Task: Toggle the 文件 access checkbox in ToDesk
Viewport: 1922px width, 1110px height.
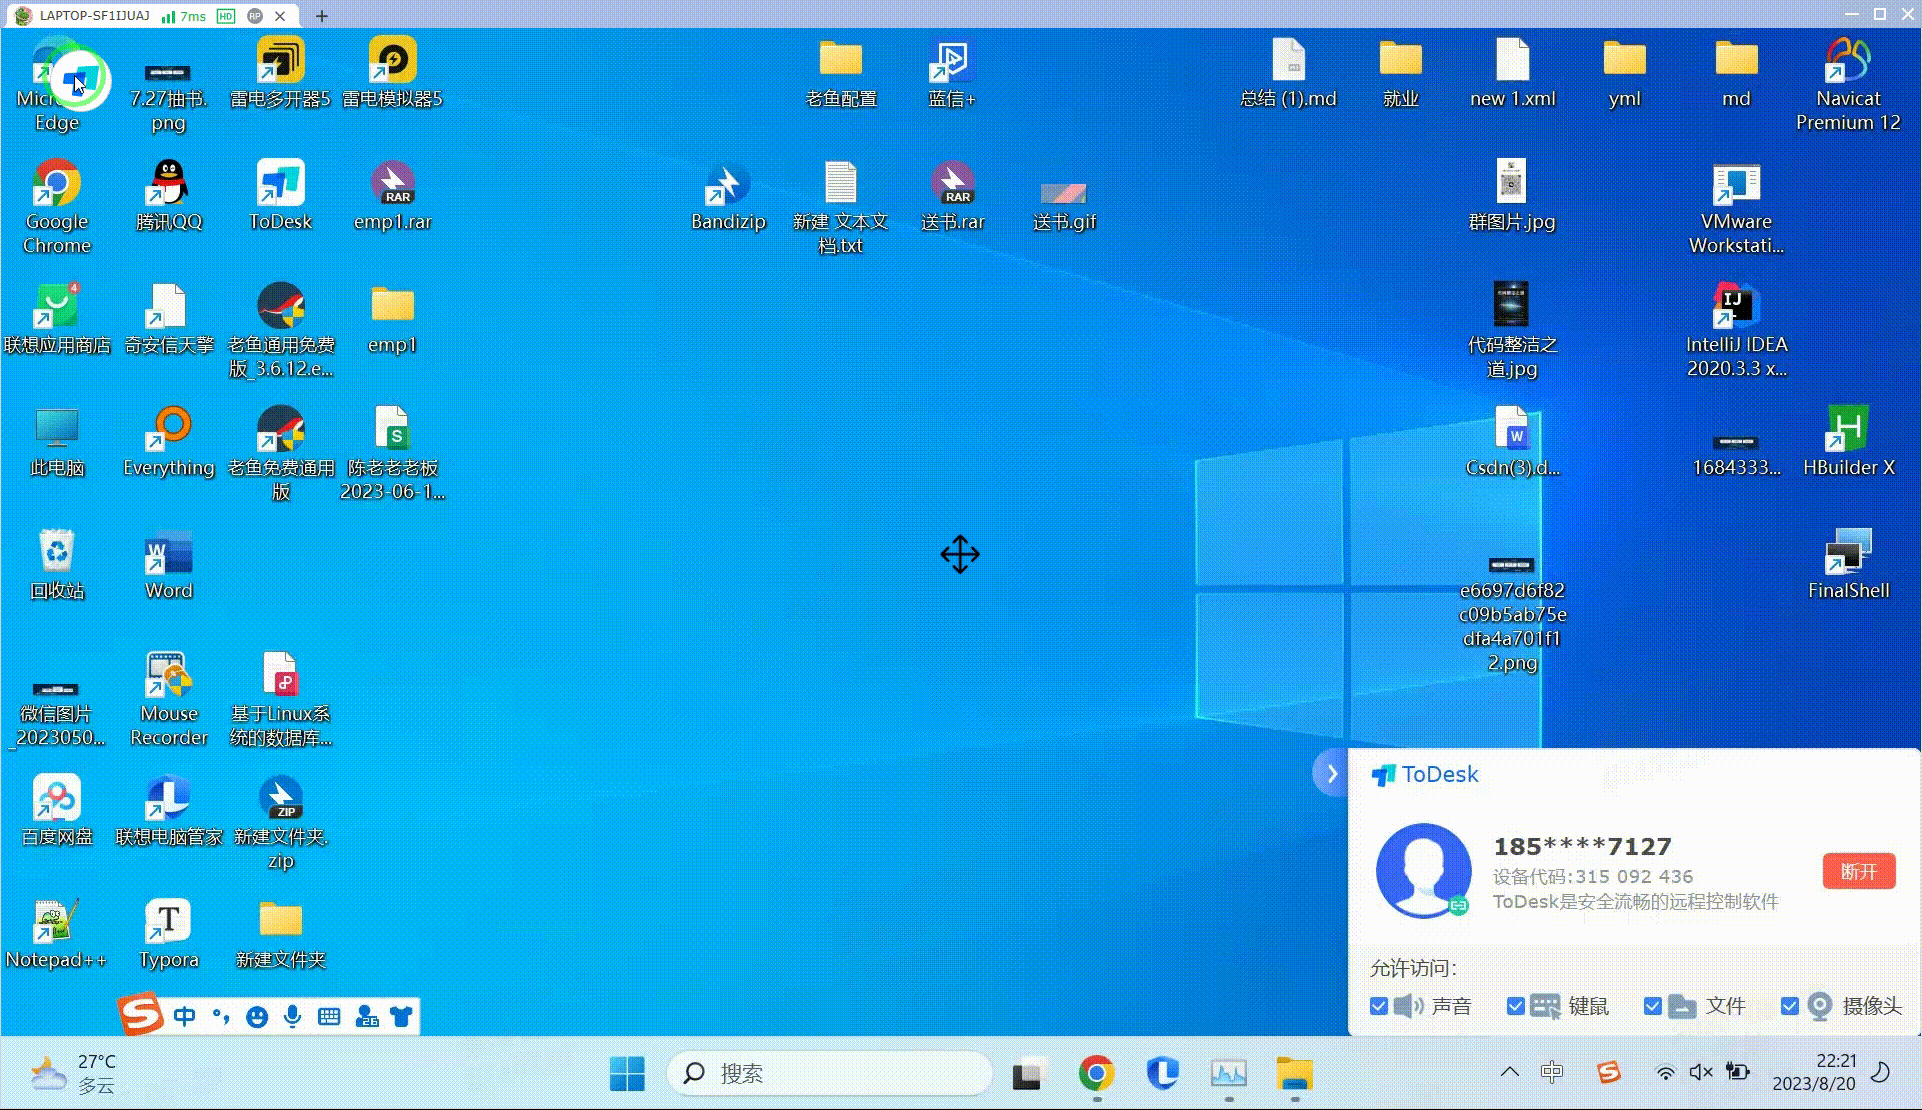Action: [x=1653, y=1006]
